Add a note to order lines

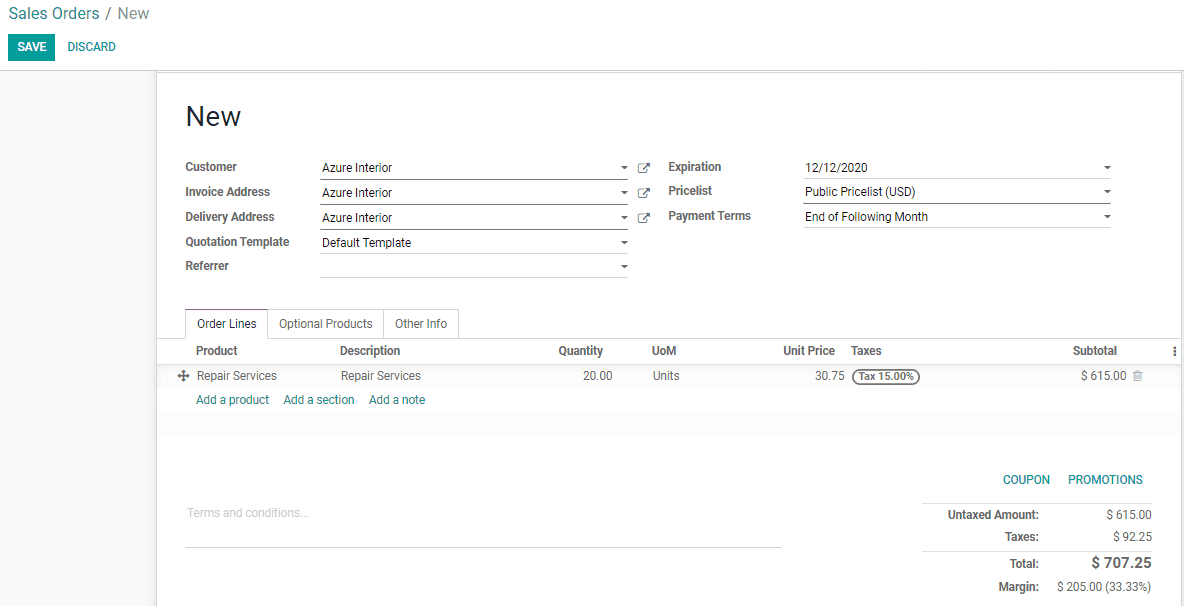[396, 400]
